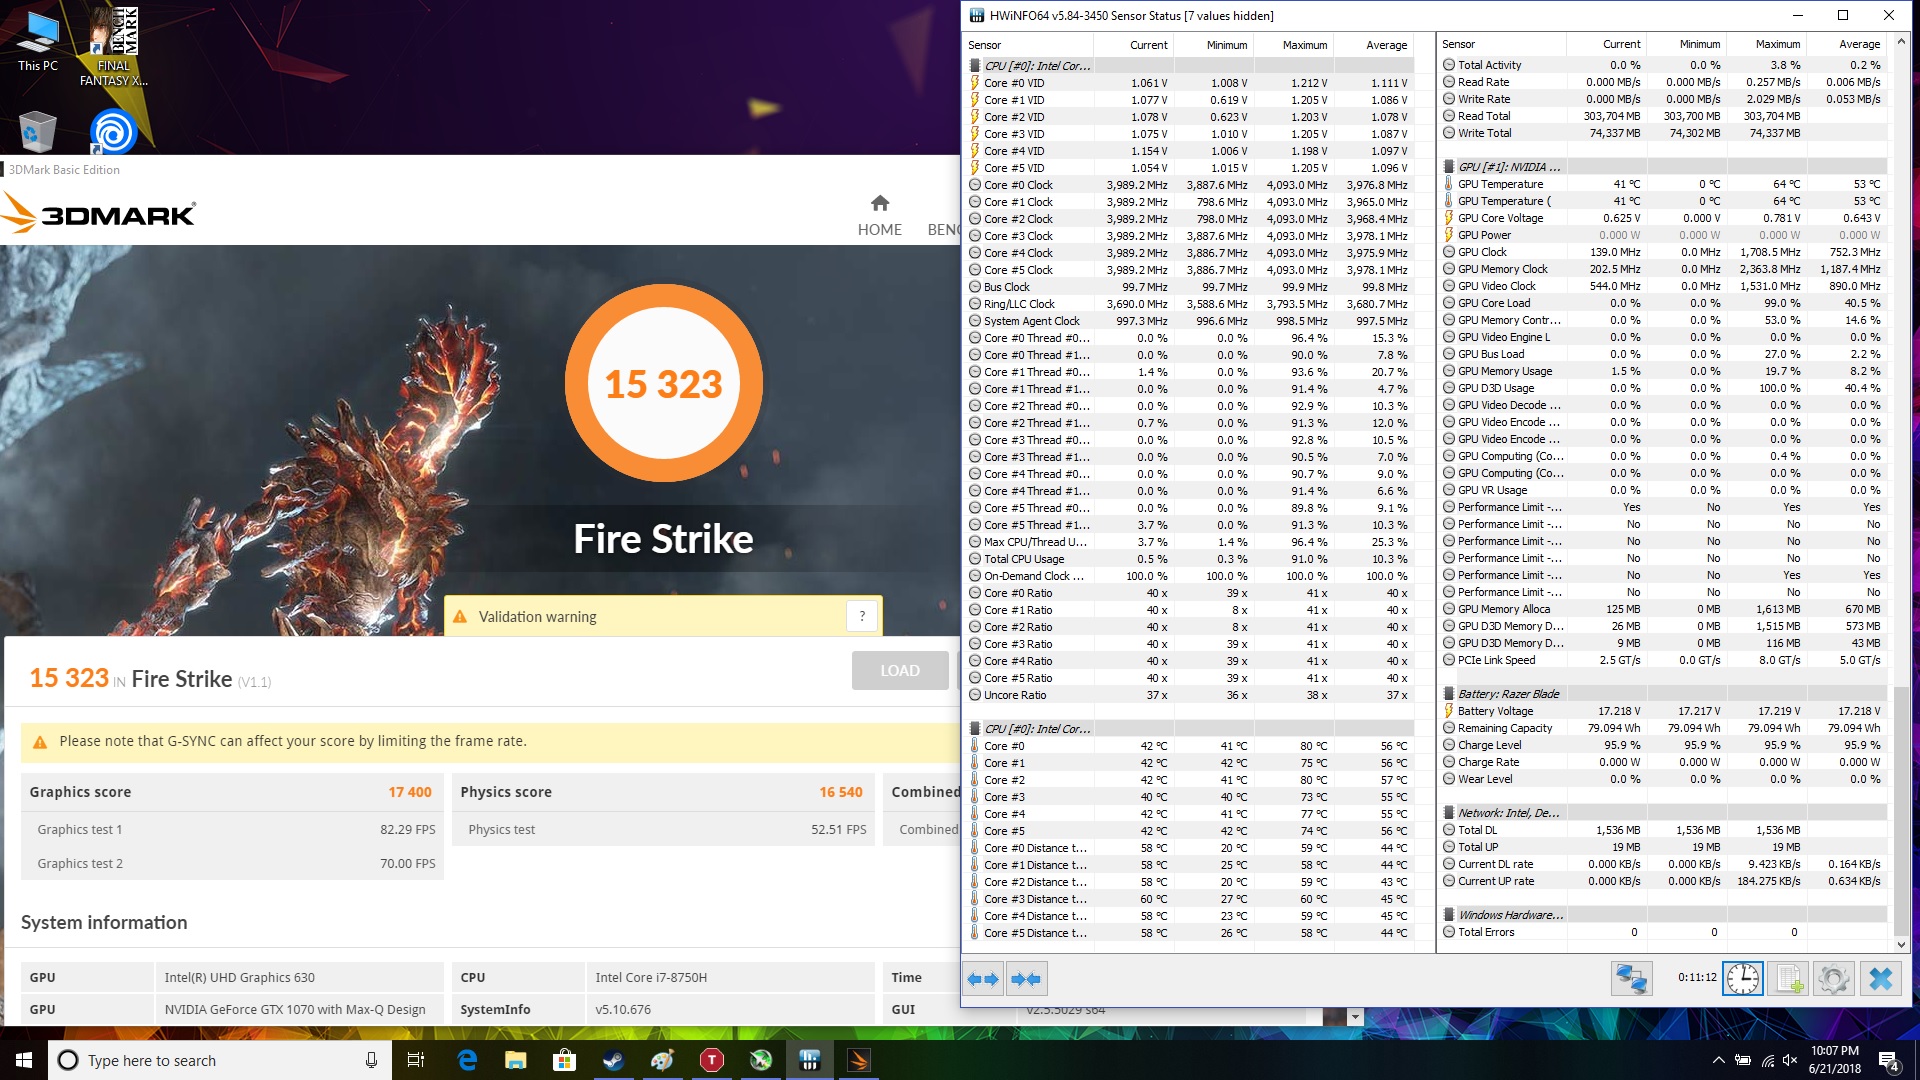Reset the HWiNFO elapsed-time clock
Screen dimensions: 1920x1080
(x=1743, y=978)
